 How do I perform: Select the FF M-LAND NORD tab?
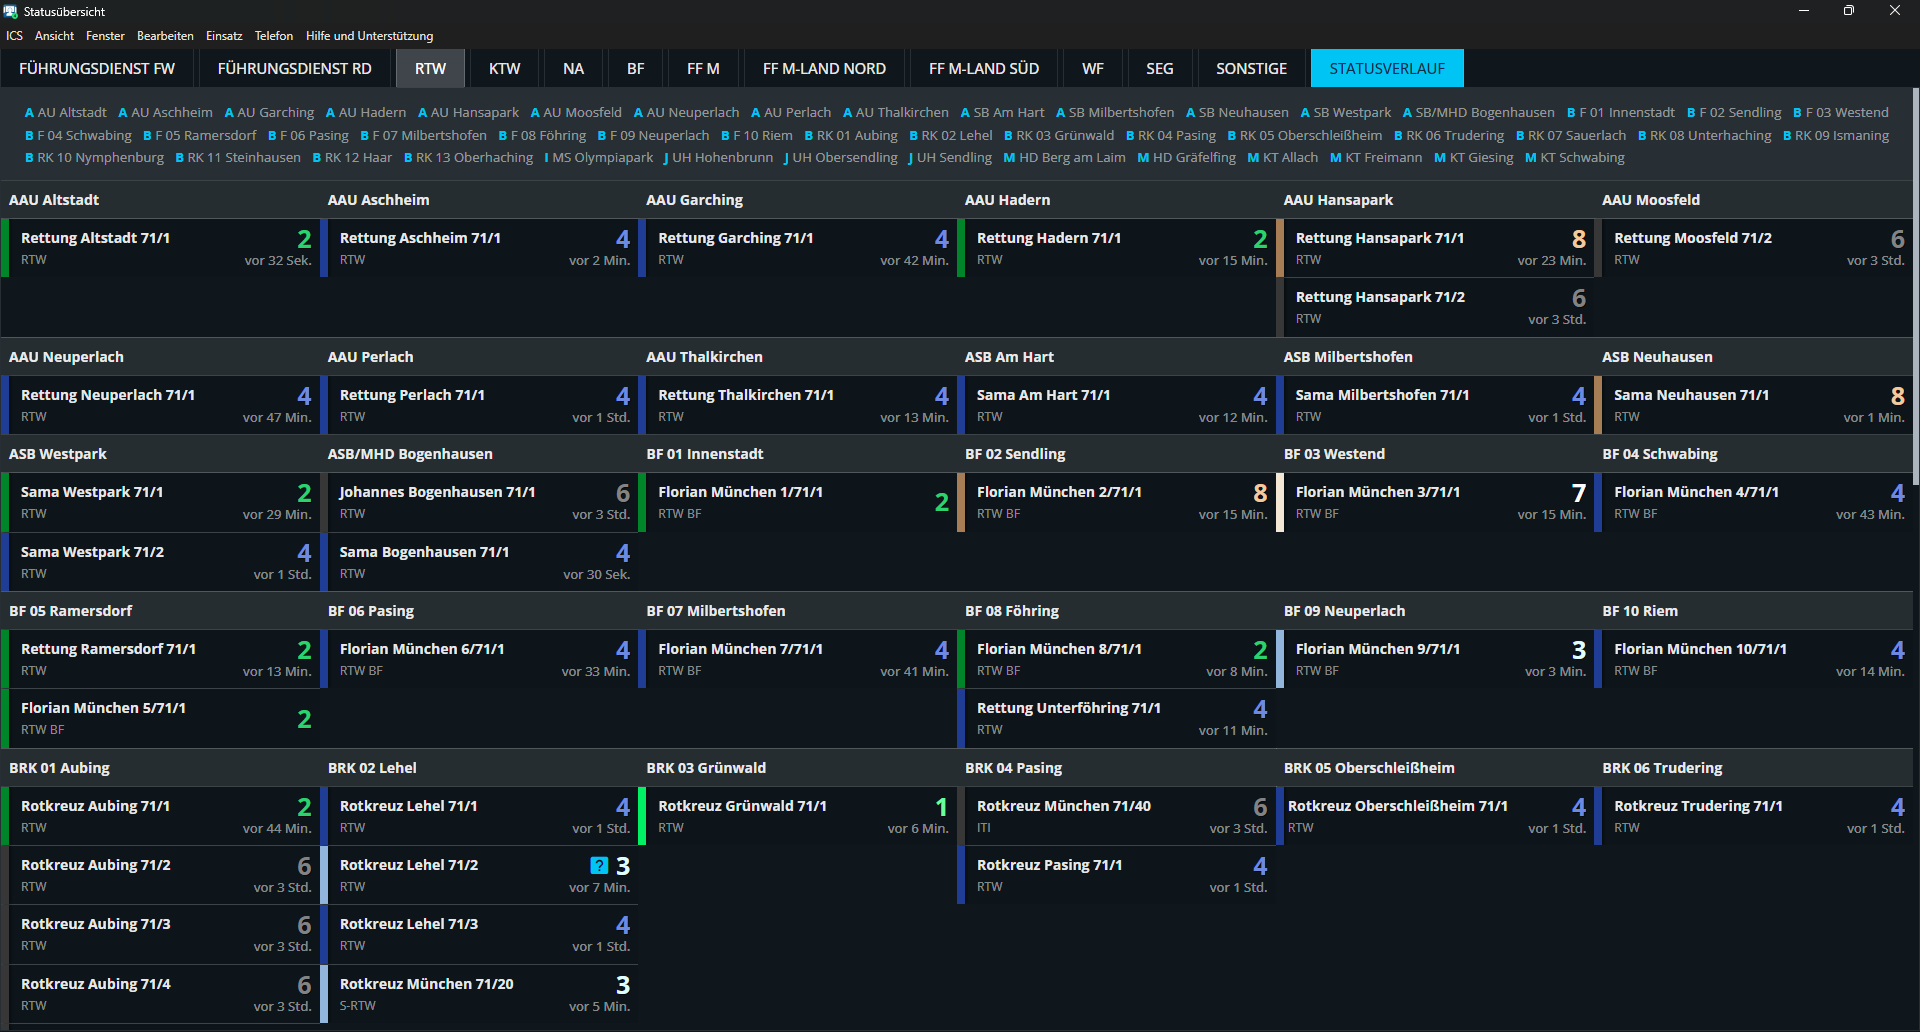click(x=823, y=69)
